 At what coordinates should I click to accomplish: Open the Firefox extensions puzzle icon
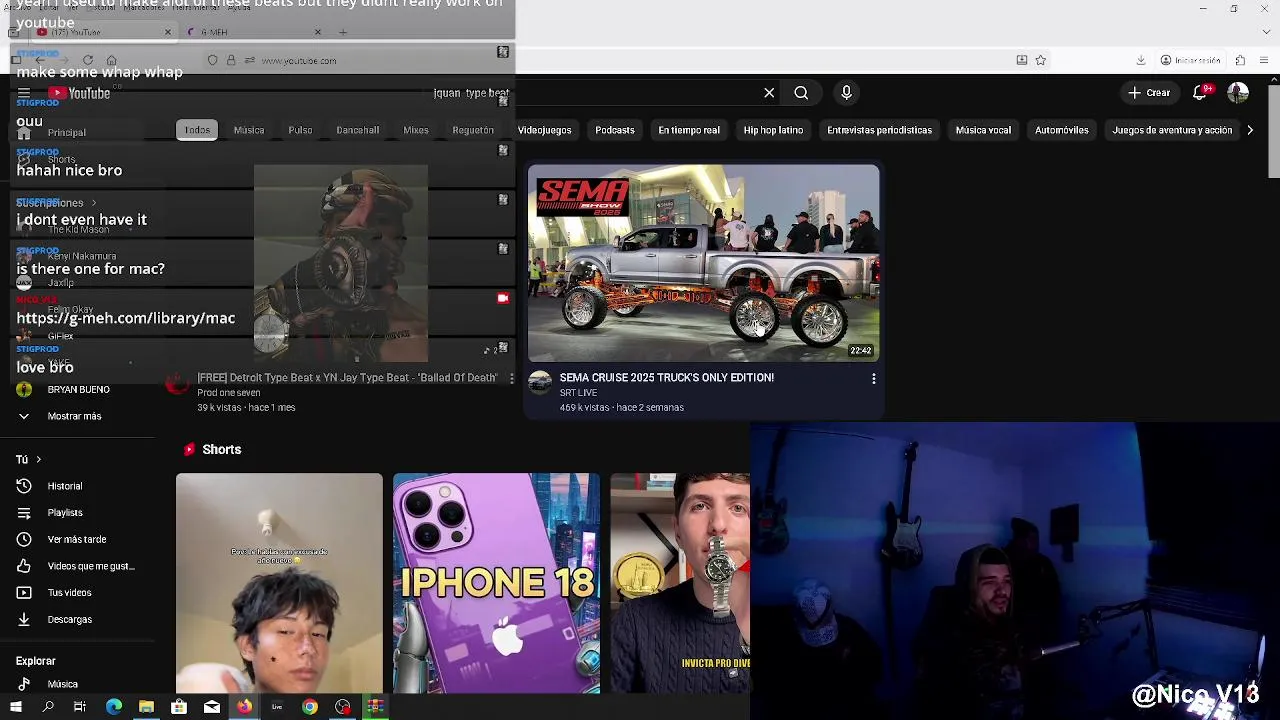pos(1240,60)
